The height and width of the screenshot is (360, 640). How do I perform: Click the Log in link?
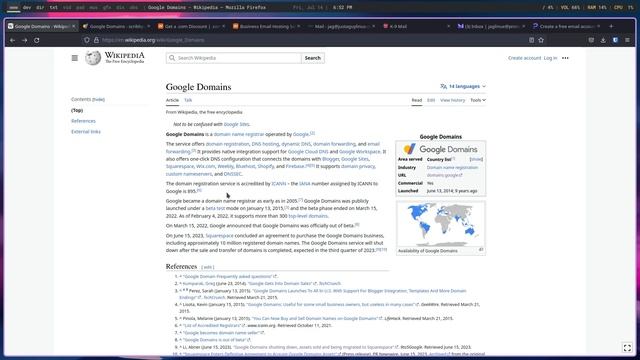point(550,58)
